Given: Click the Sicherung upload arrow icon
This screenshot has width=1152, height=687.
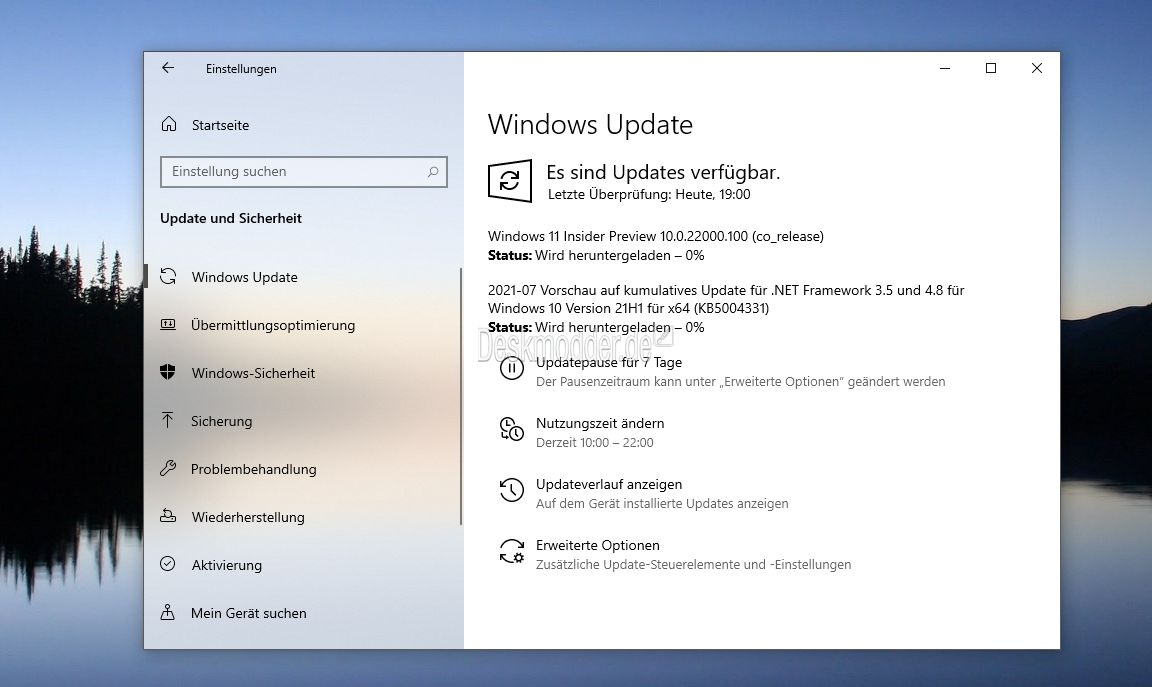Looking at the screenshot, I should (x=168, y=420).
